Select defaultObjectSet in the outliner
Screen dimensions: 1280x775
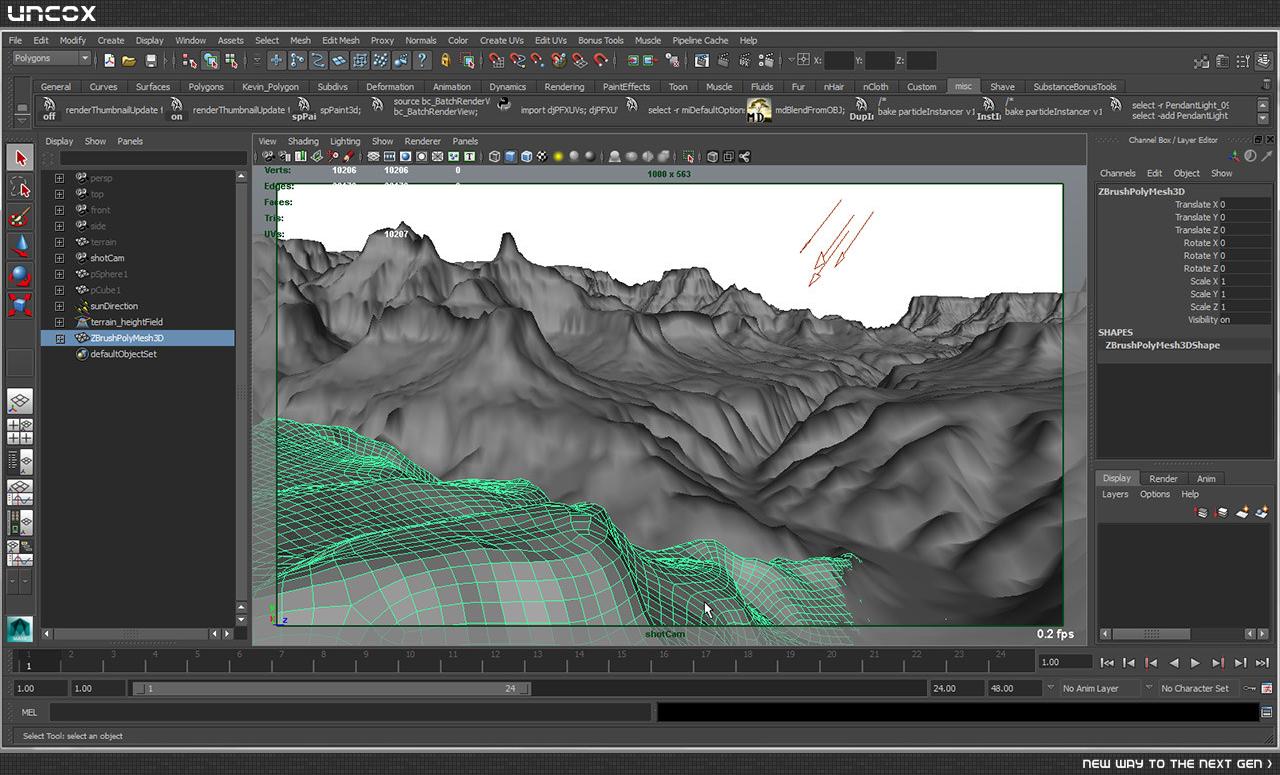tap(123, 354)
